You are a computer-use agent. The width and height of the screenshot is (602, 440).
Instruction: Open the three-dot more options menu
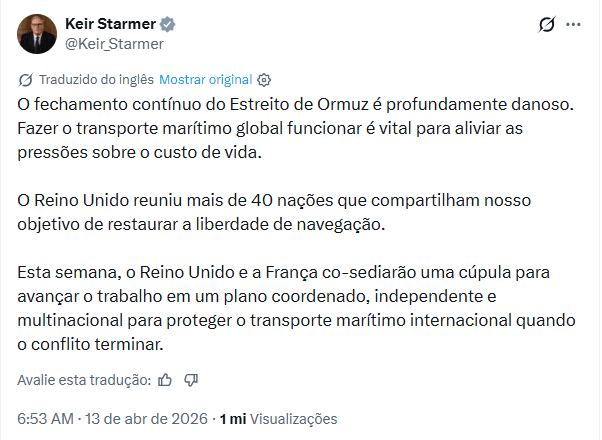tap(573, 24)
